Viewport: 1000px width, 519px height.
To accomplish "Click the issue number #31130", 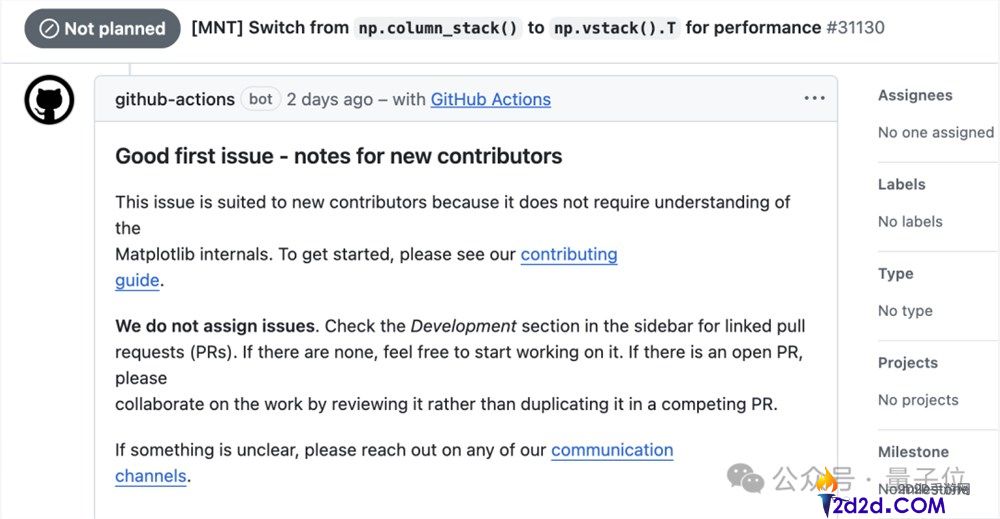I will tap(856, 28).
